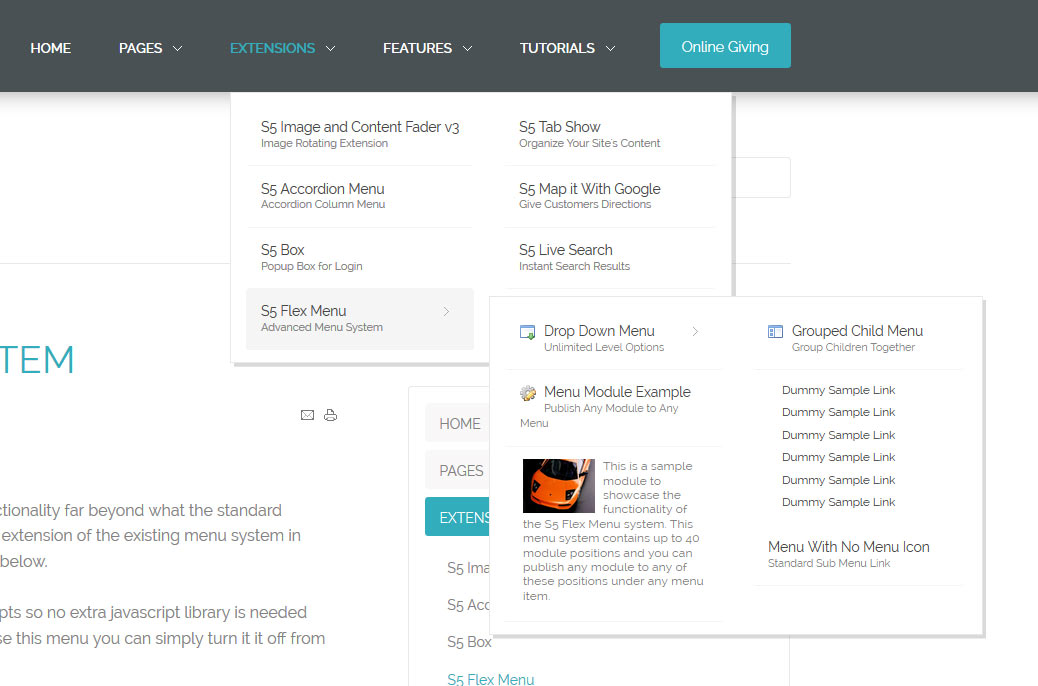Click the orange sports car thumbnail
This screenshot has height=686, width=1038.
(x=558, y=486)
